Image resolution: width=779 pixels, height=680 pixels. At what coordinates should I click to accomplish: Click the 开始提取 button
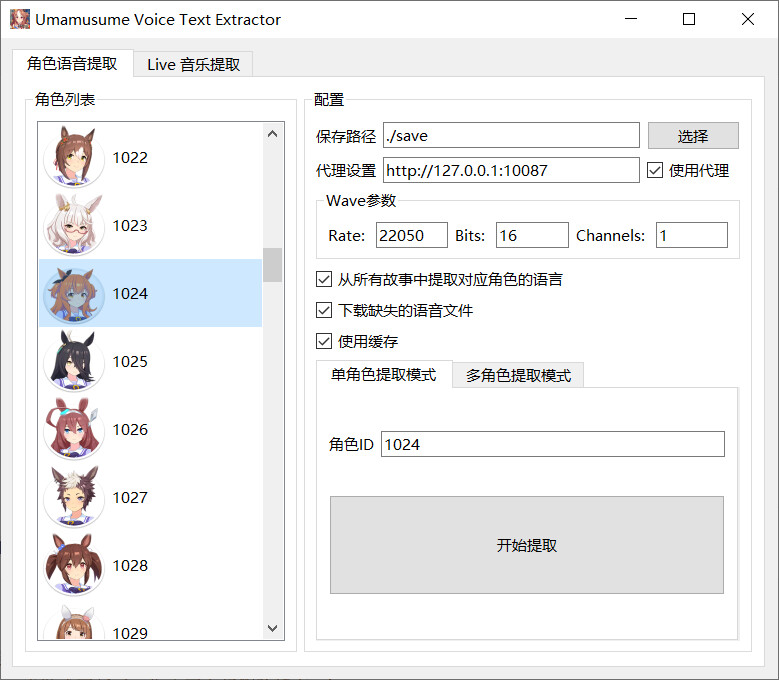(527, 545)
